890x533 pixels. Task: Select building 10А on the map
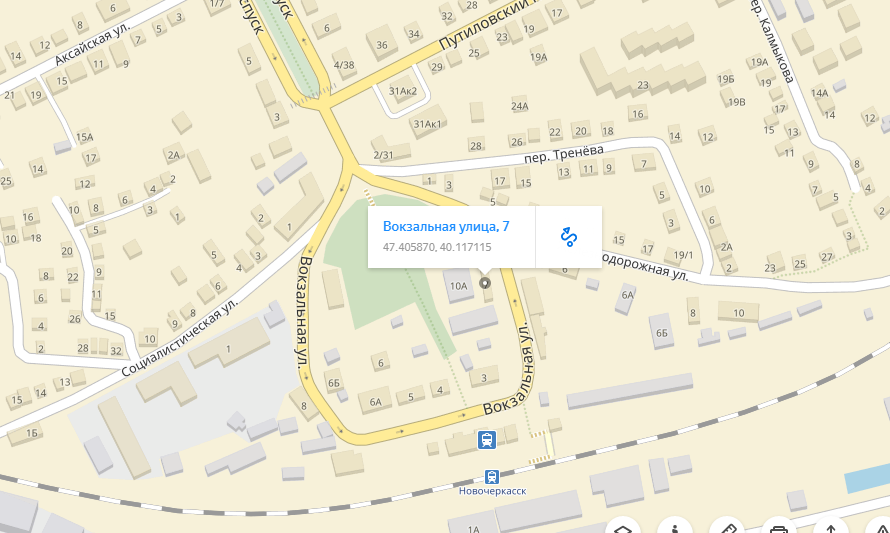tap(458, 286)
